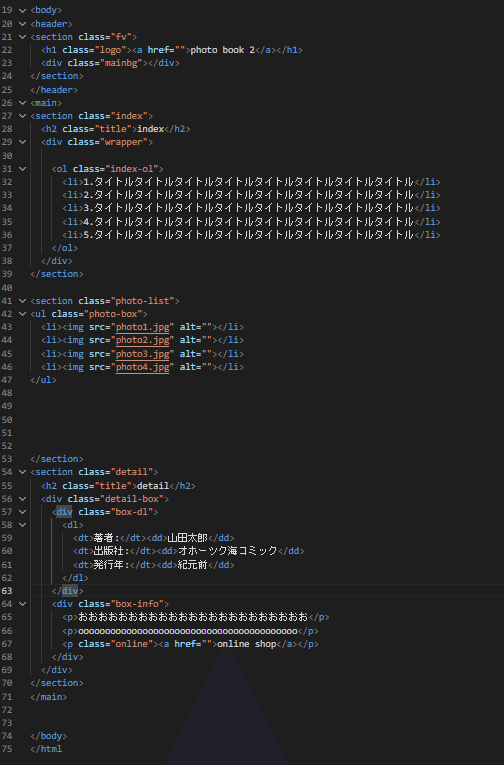
Task: Click the highlighted opening div on line 57
Action: pyautogui.click(x=64, y=512)
